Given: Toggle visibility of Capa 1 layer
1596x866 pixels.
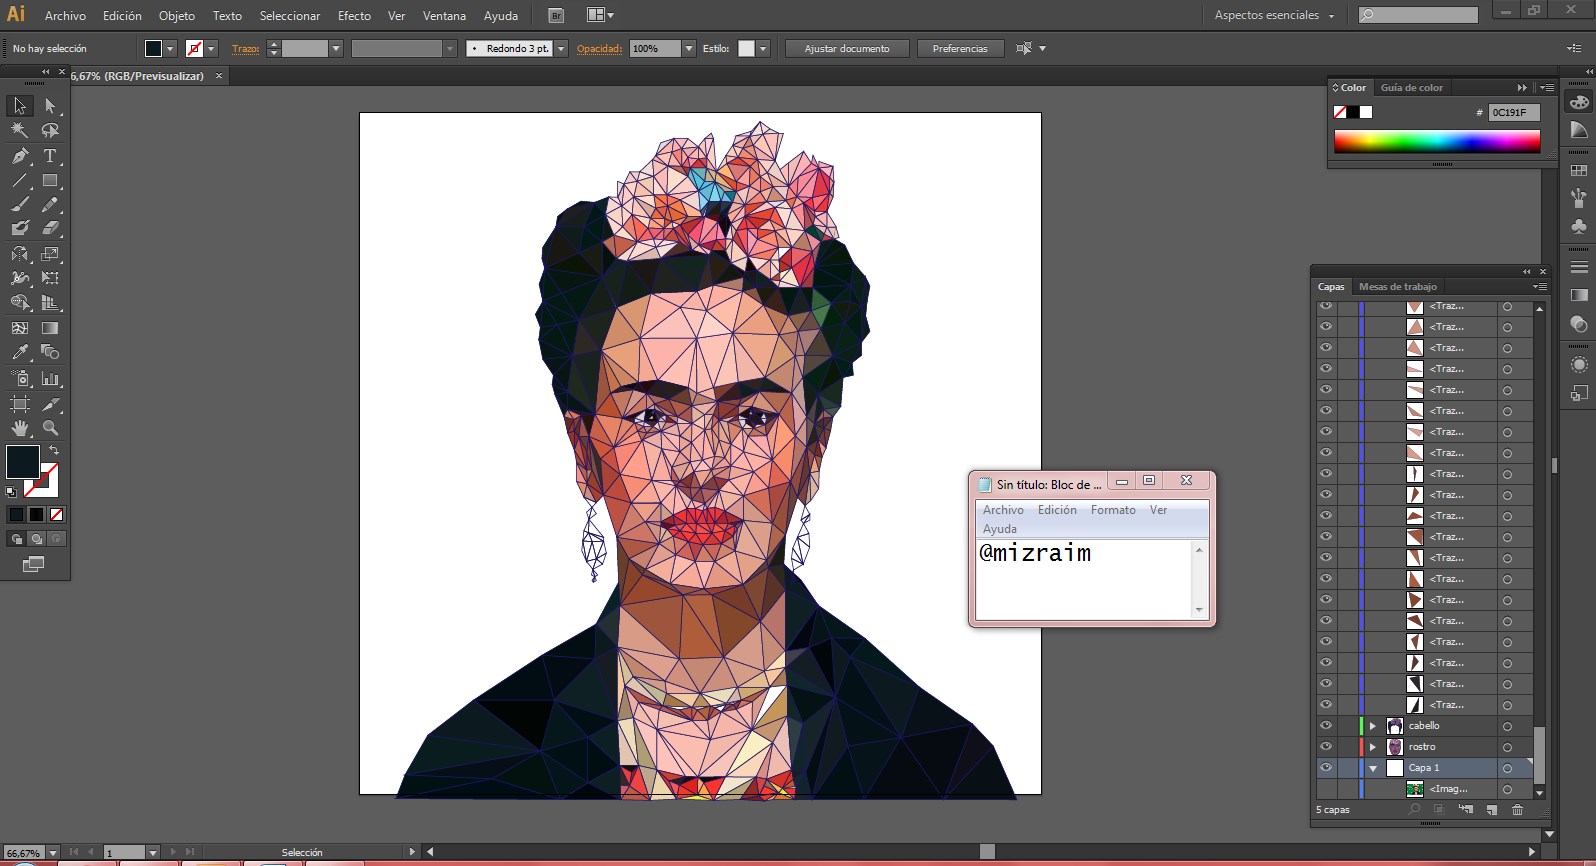Looking at the screenshot, I should pyautogui.click(x=1326, y=768).
